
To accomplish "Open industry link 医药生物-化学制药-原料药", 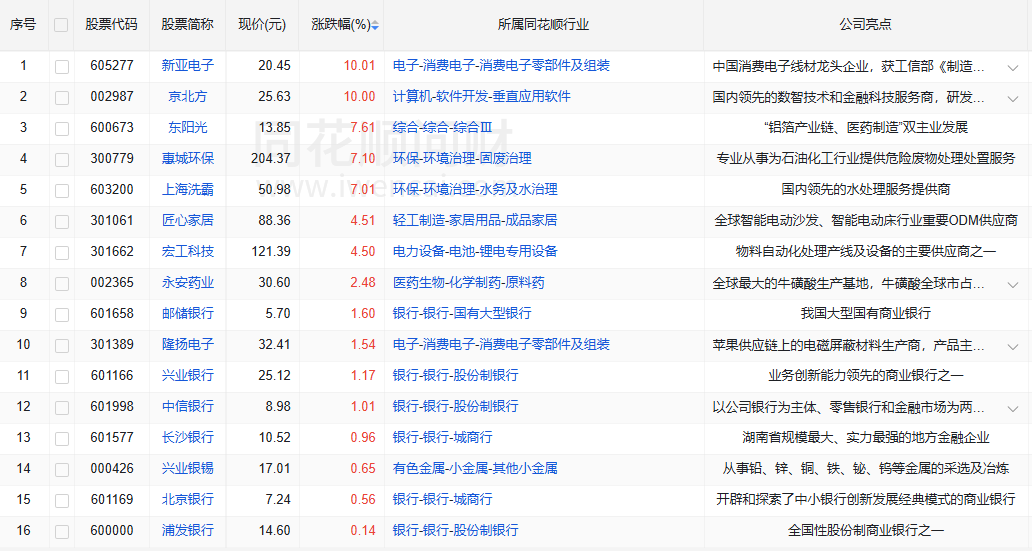I will click(469, 282).
